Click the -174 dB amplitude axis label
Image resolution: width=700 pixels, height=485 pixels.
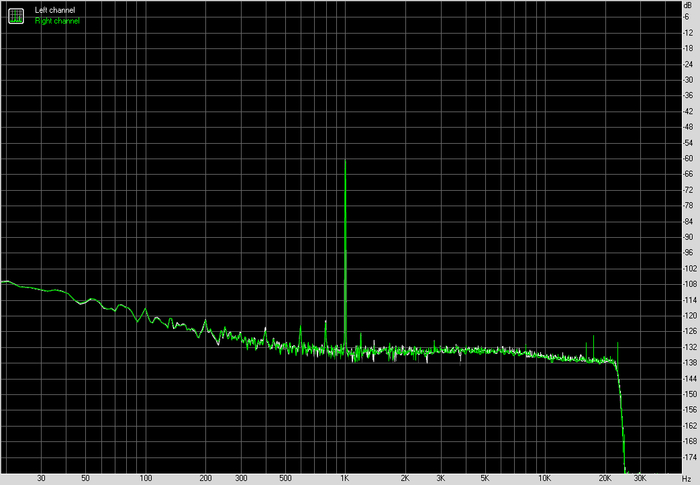687,456
